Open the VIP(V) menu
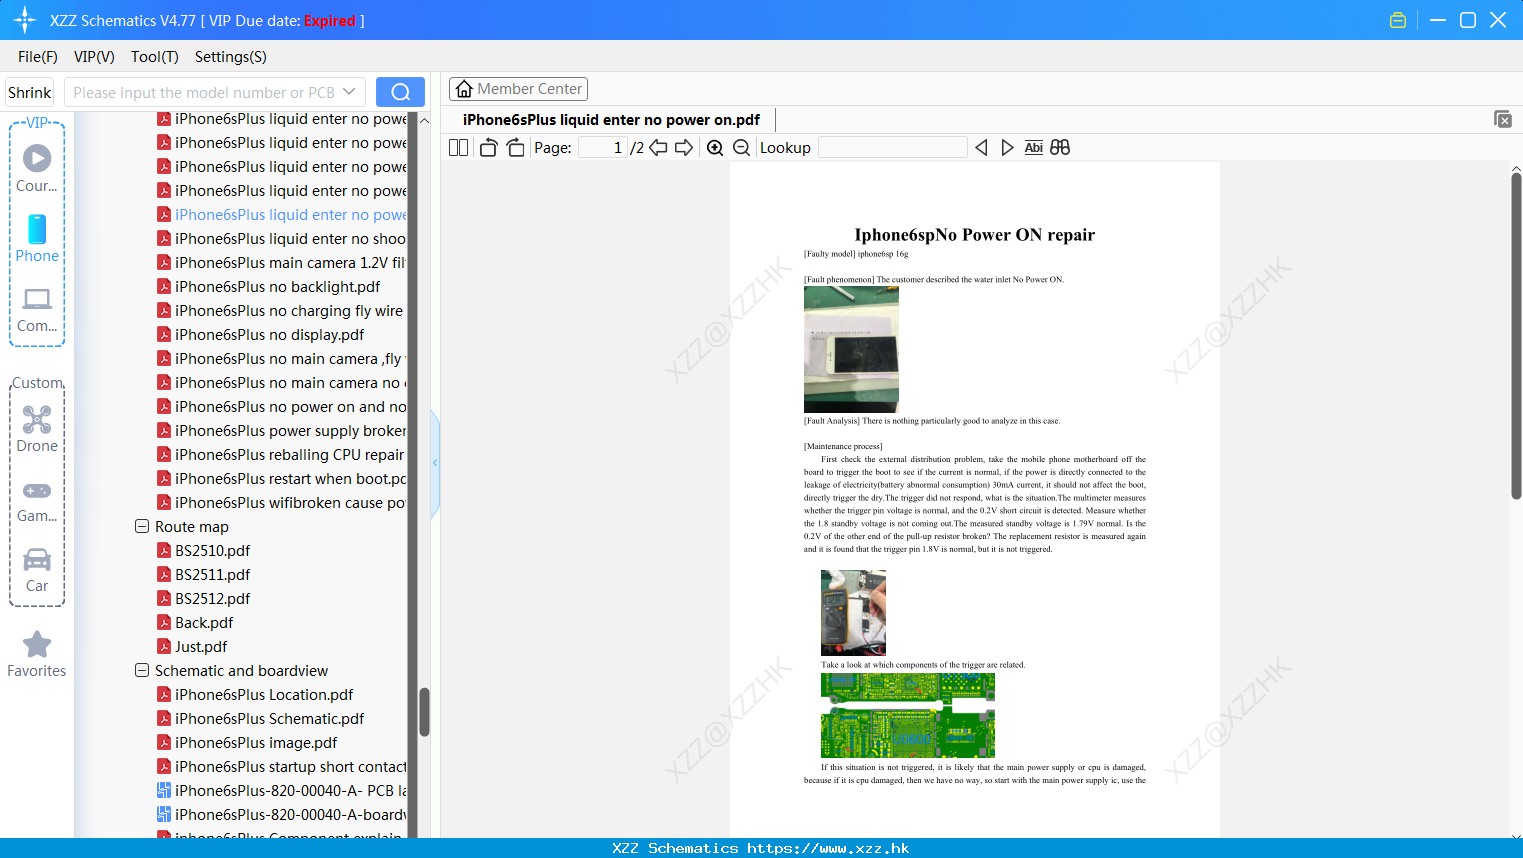This screenshot has width=1523, height=858. pyautogui.click(x=94, y=57)
